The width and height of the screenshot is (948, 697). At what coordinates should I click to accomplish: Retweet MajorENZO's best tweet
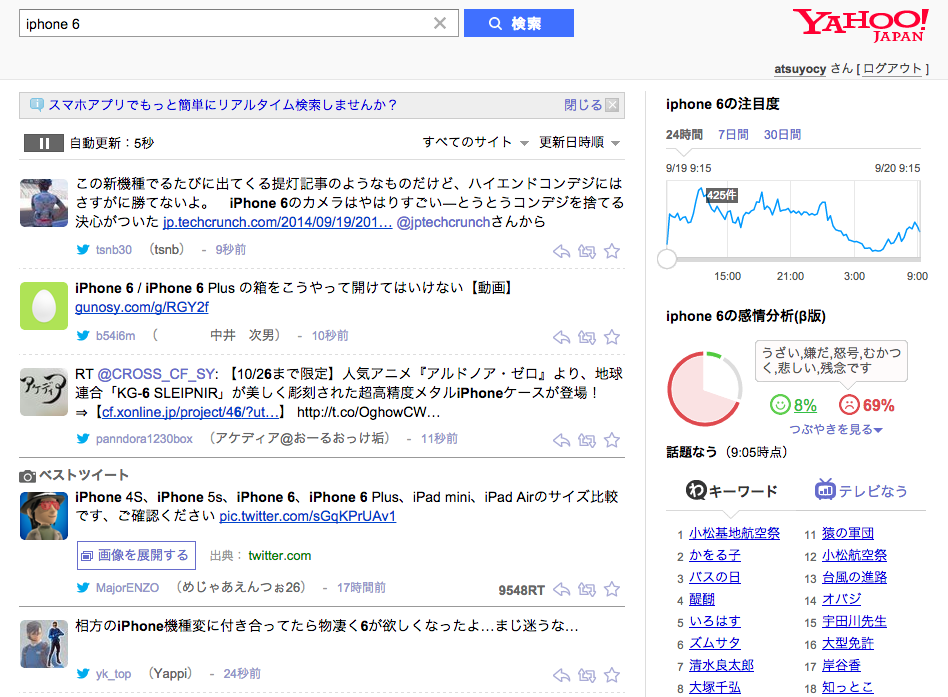click(586, 589)
